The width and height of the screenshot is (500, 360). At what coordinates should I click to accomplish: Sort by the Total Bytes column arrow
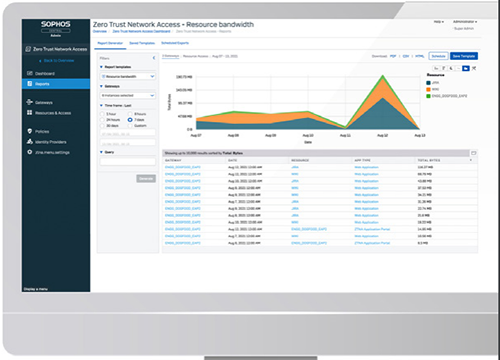(x=471, y=160)
